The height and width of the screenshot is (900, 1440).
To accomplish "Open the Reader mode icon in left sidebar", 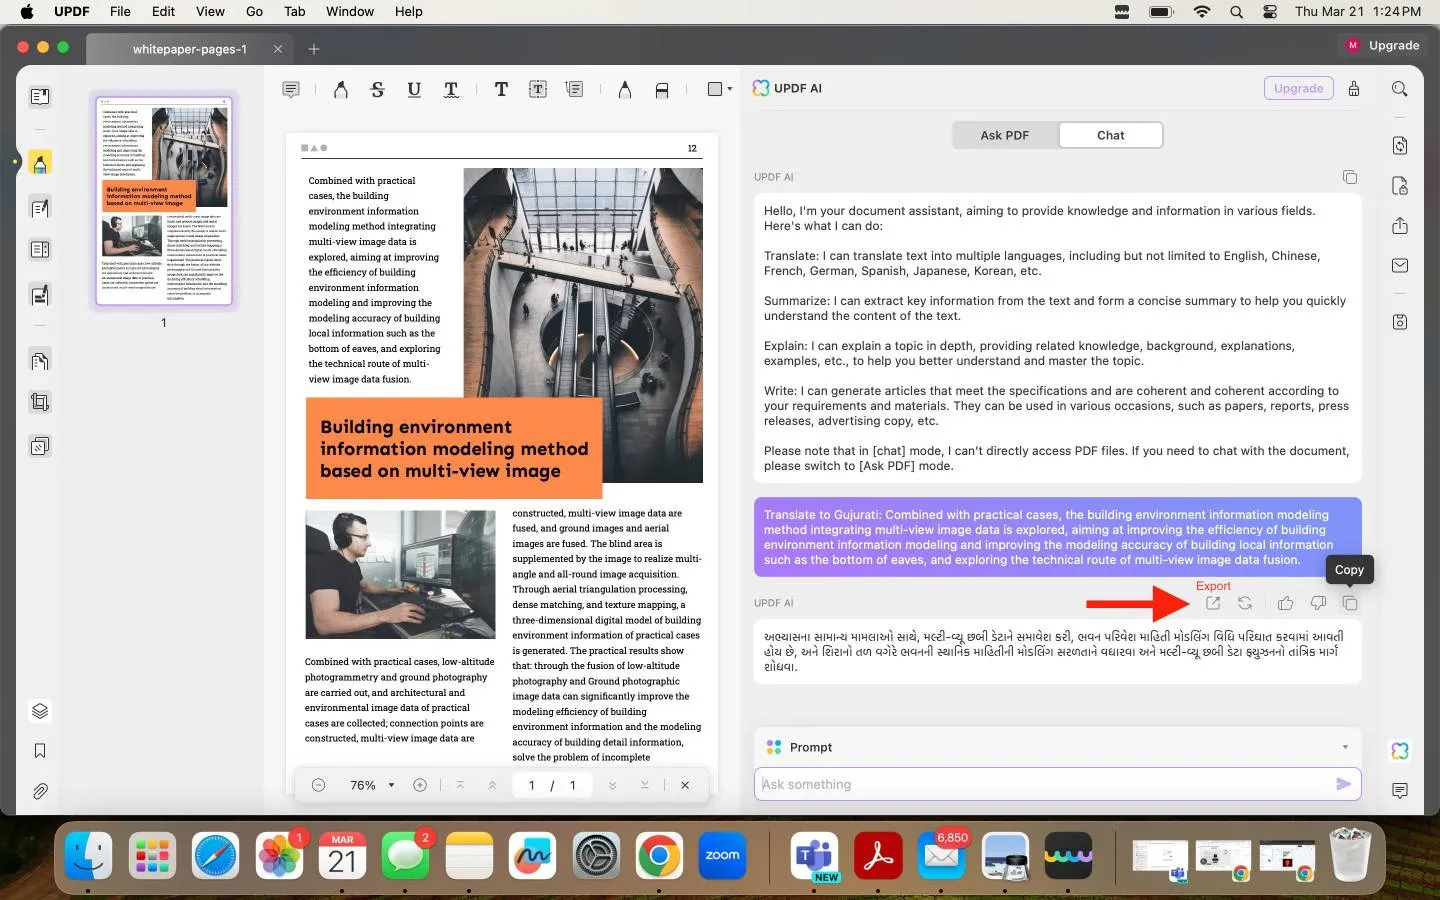I will (x=40, y=97).
